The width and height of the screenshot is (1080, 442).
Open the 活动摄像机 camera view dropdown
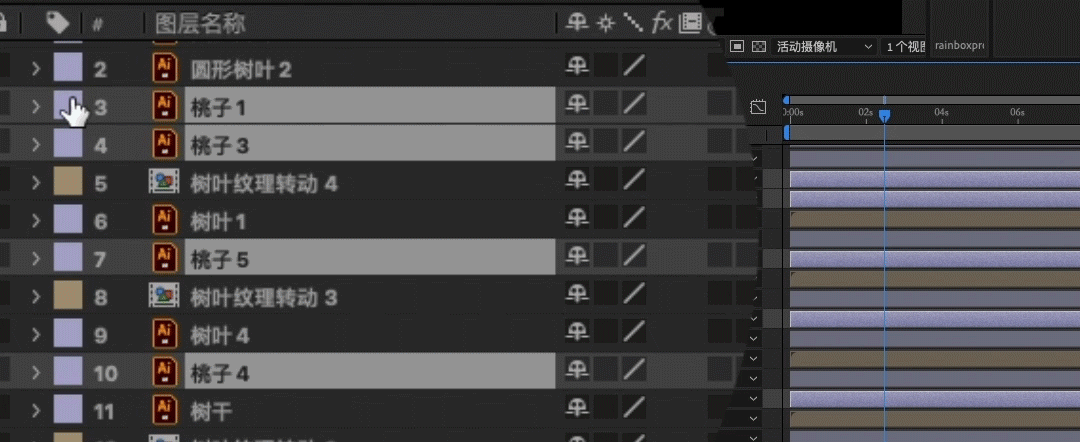(x=824, y=47)
